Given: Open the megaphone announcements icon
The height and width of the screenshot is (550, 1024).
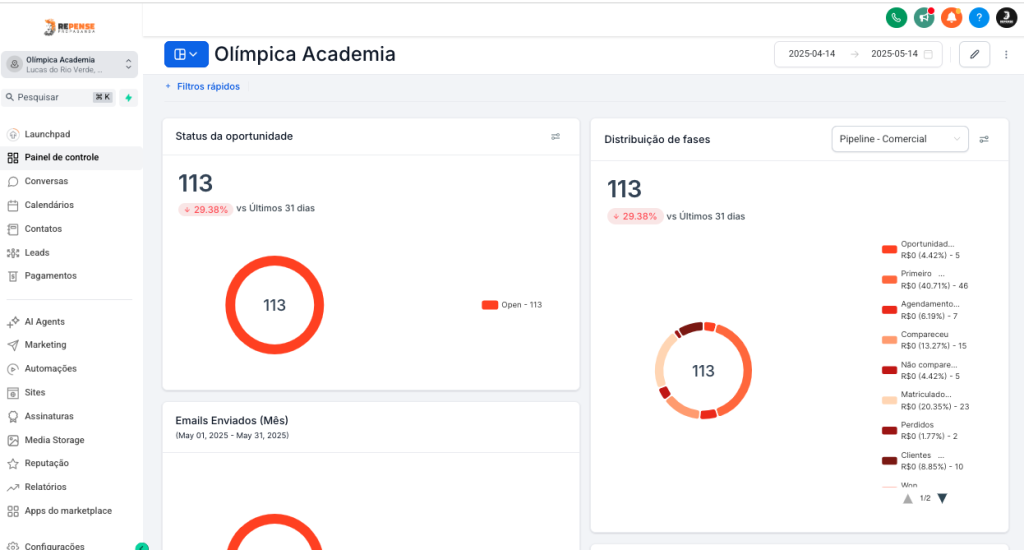Looking at the screenshot, I should coord(924,17).
